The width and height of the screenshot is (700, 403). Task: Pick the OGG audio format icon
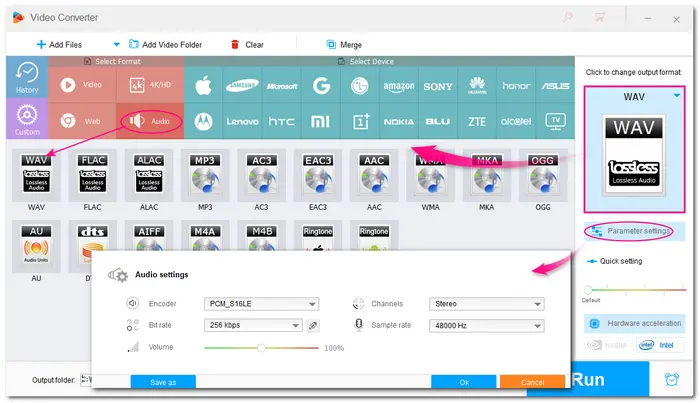tap(544, 178)
